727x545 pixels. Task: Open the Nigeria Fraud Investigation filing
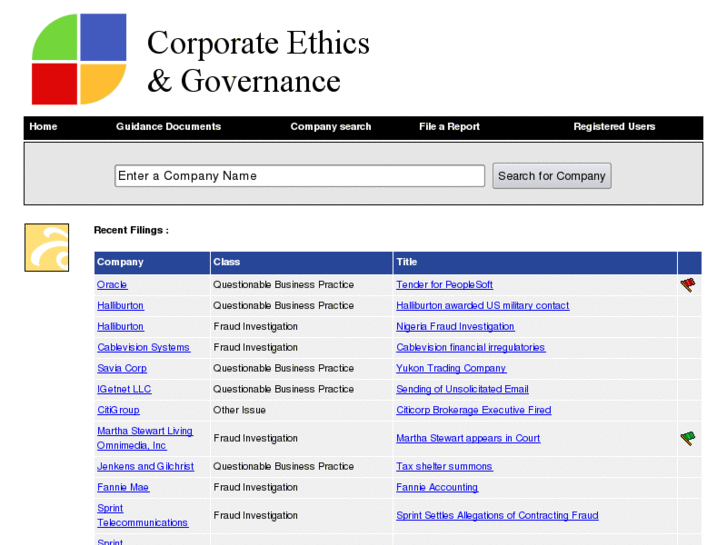tap(455, 327)
